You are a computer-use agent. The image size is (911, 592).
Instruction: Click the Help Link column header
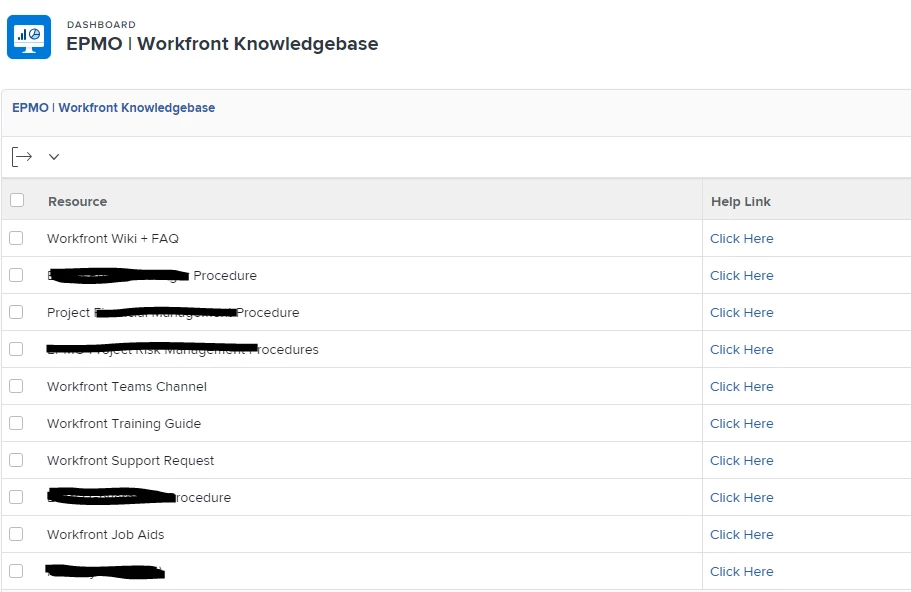pos(741,202)
